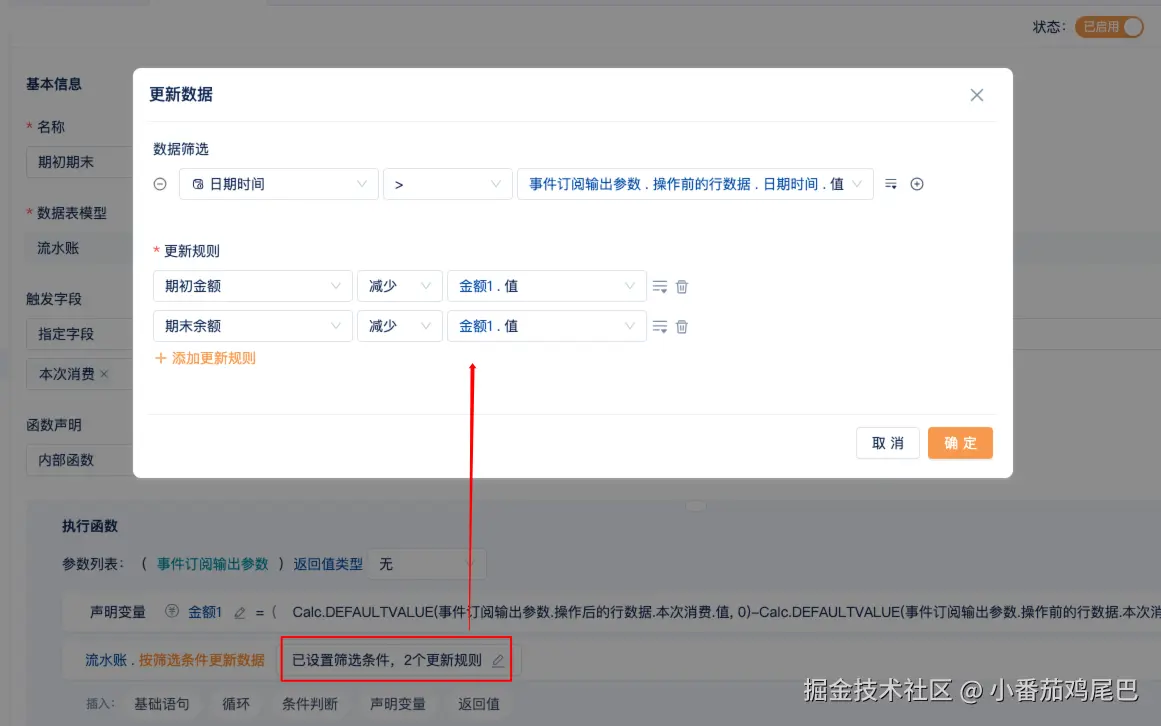The height and width of the screenshot is (726, 1161).
Task: Click the 流水账 data model field
Action: pyautogui.click(x=79, y=248)
